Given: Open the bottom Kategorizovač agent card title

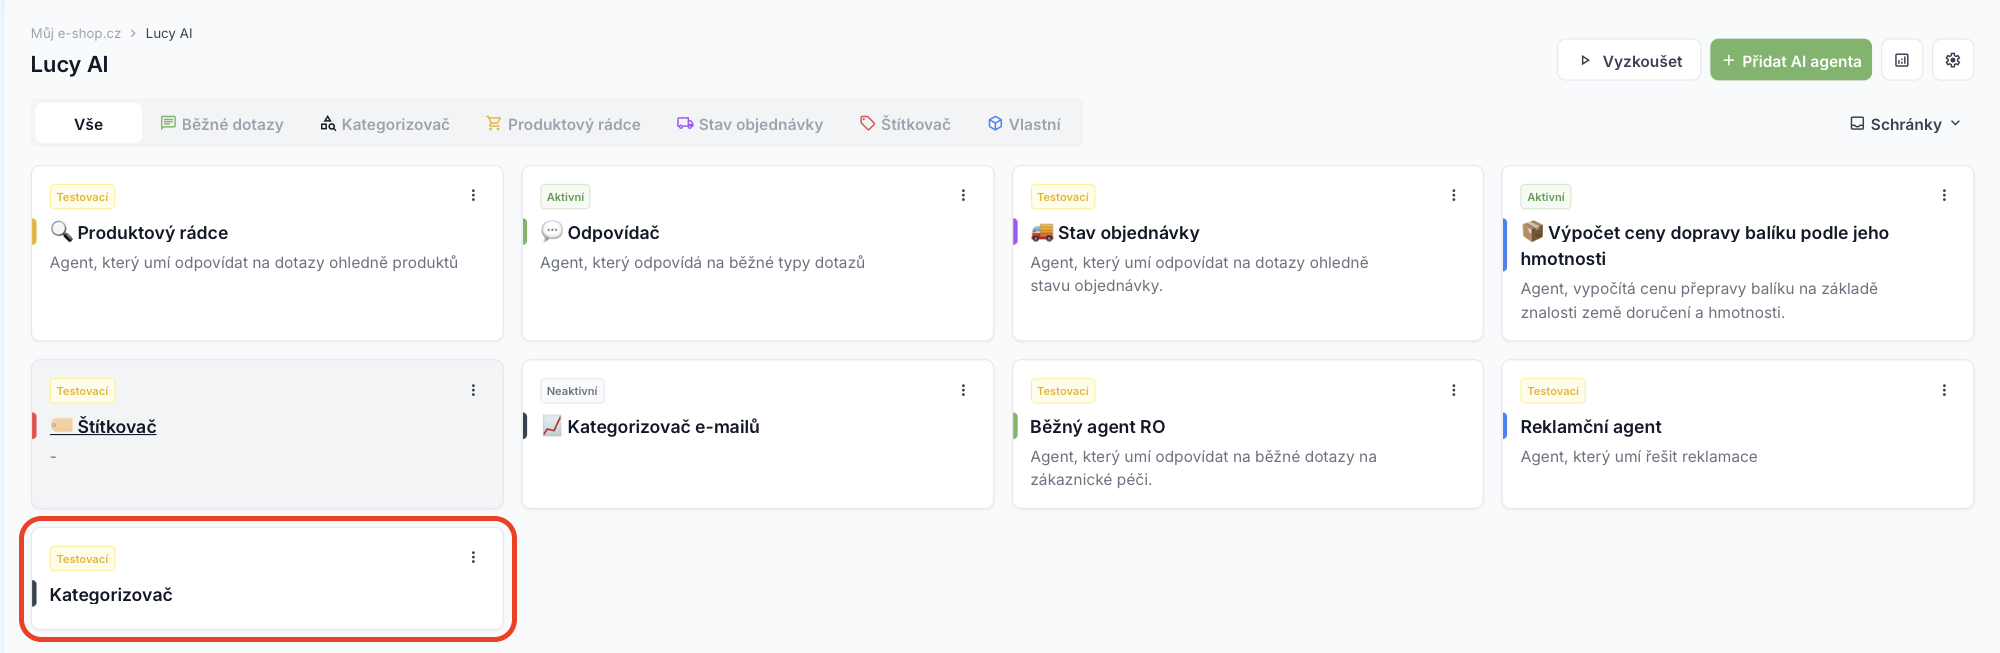Looking at the screenshot, I should pyautogui.click(x=111, y=594).
